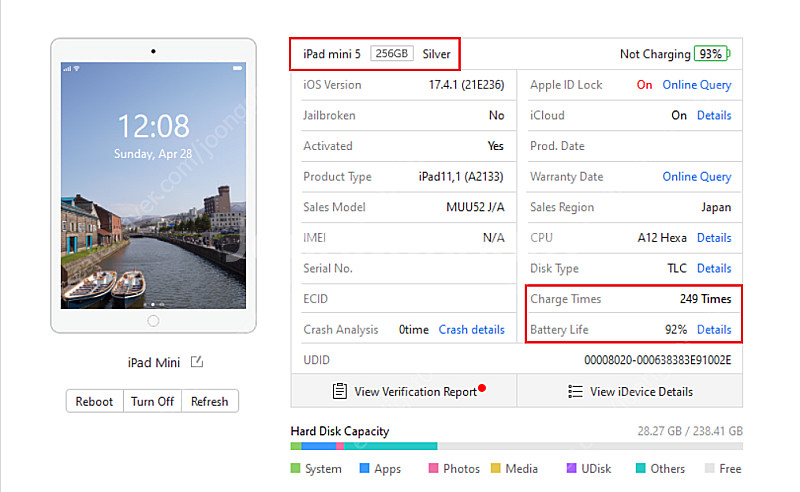The width and height of the screenshot is (800, 492).
Task: Click the ECID label
Action: click(315, 299)
